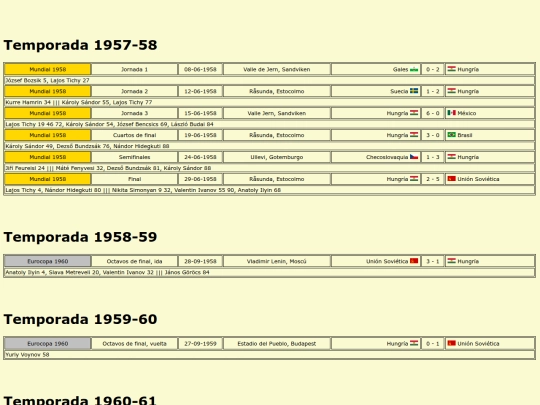Click the Jornada 3 cell
The image size is (540, 405).
[x=134, y=113]
